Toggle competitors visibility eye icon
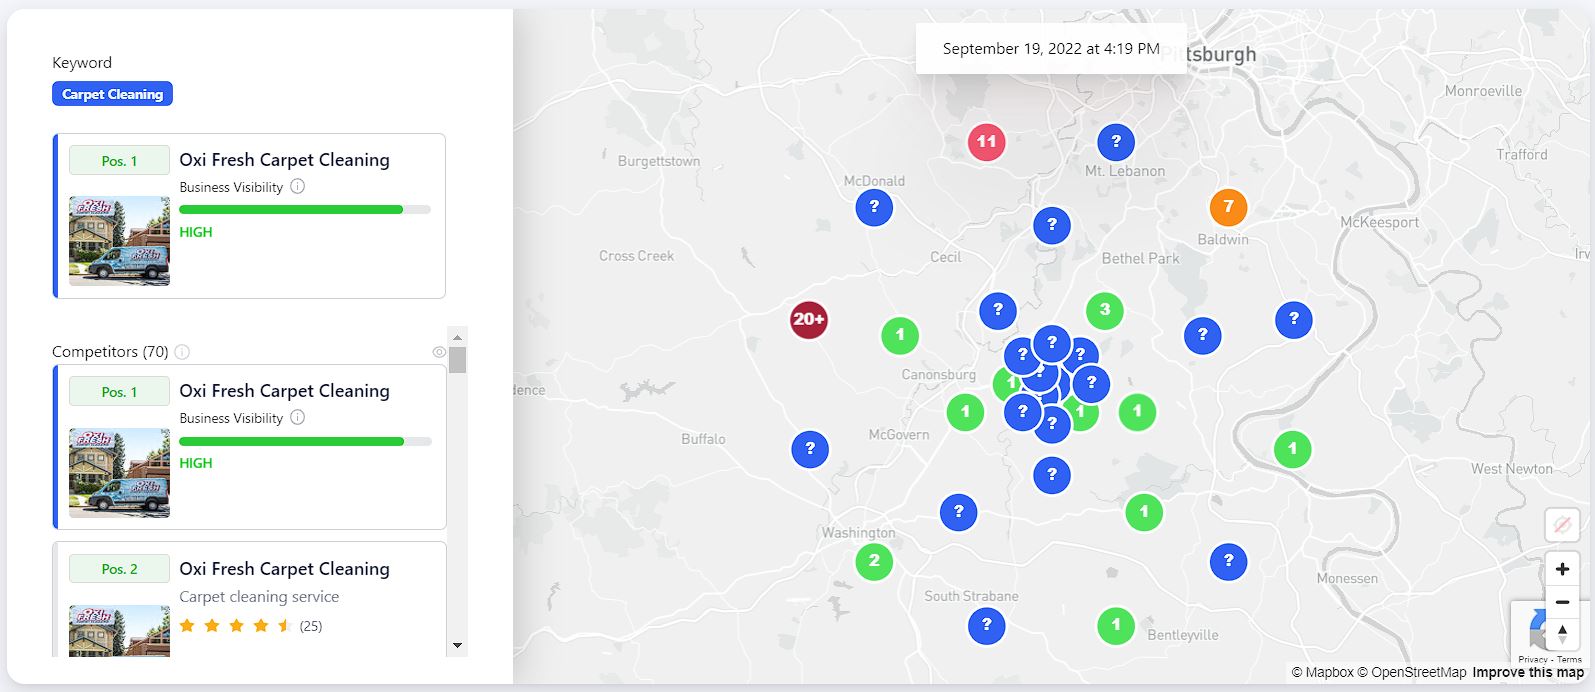The height and width of the screenshot is (692, 1595). click(439, 352)
